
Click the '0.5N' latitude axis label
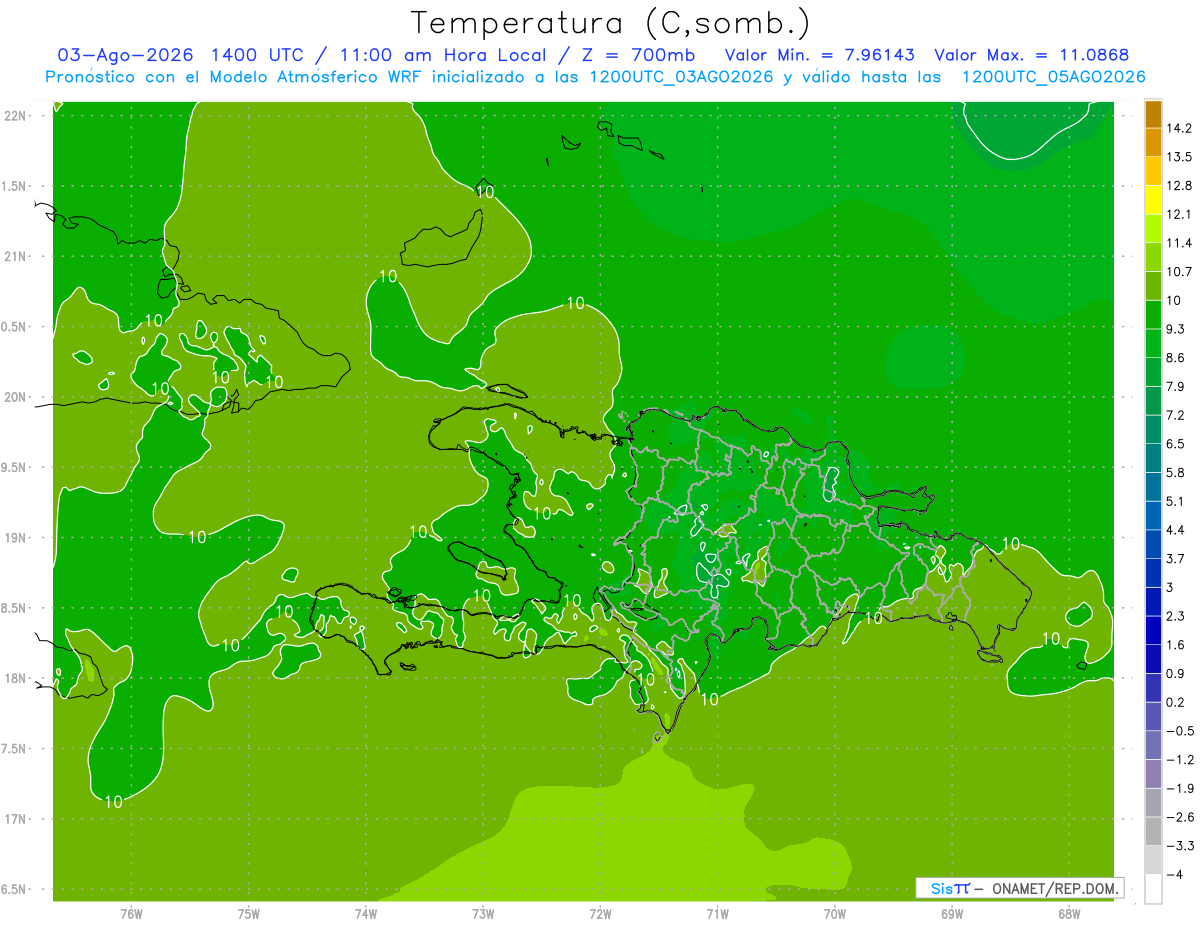[x=15, y=327]
